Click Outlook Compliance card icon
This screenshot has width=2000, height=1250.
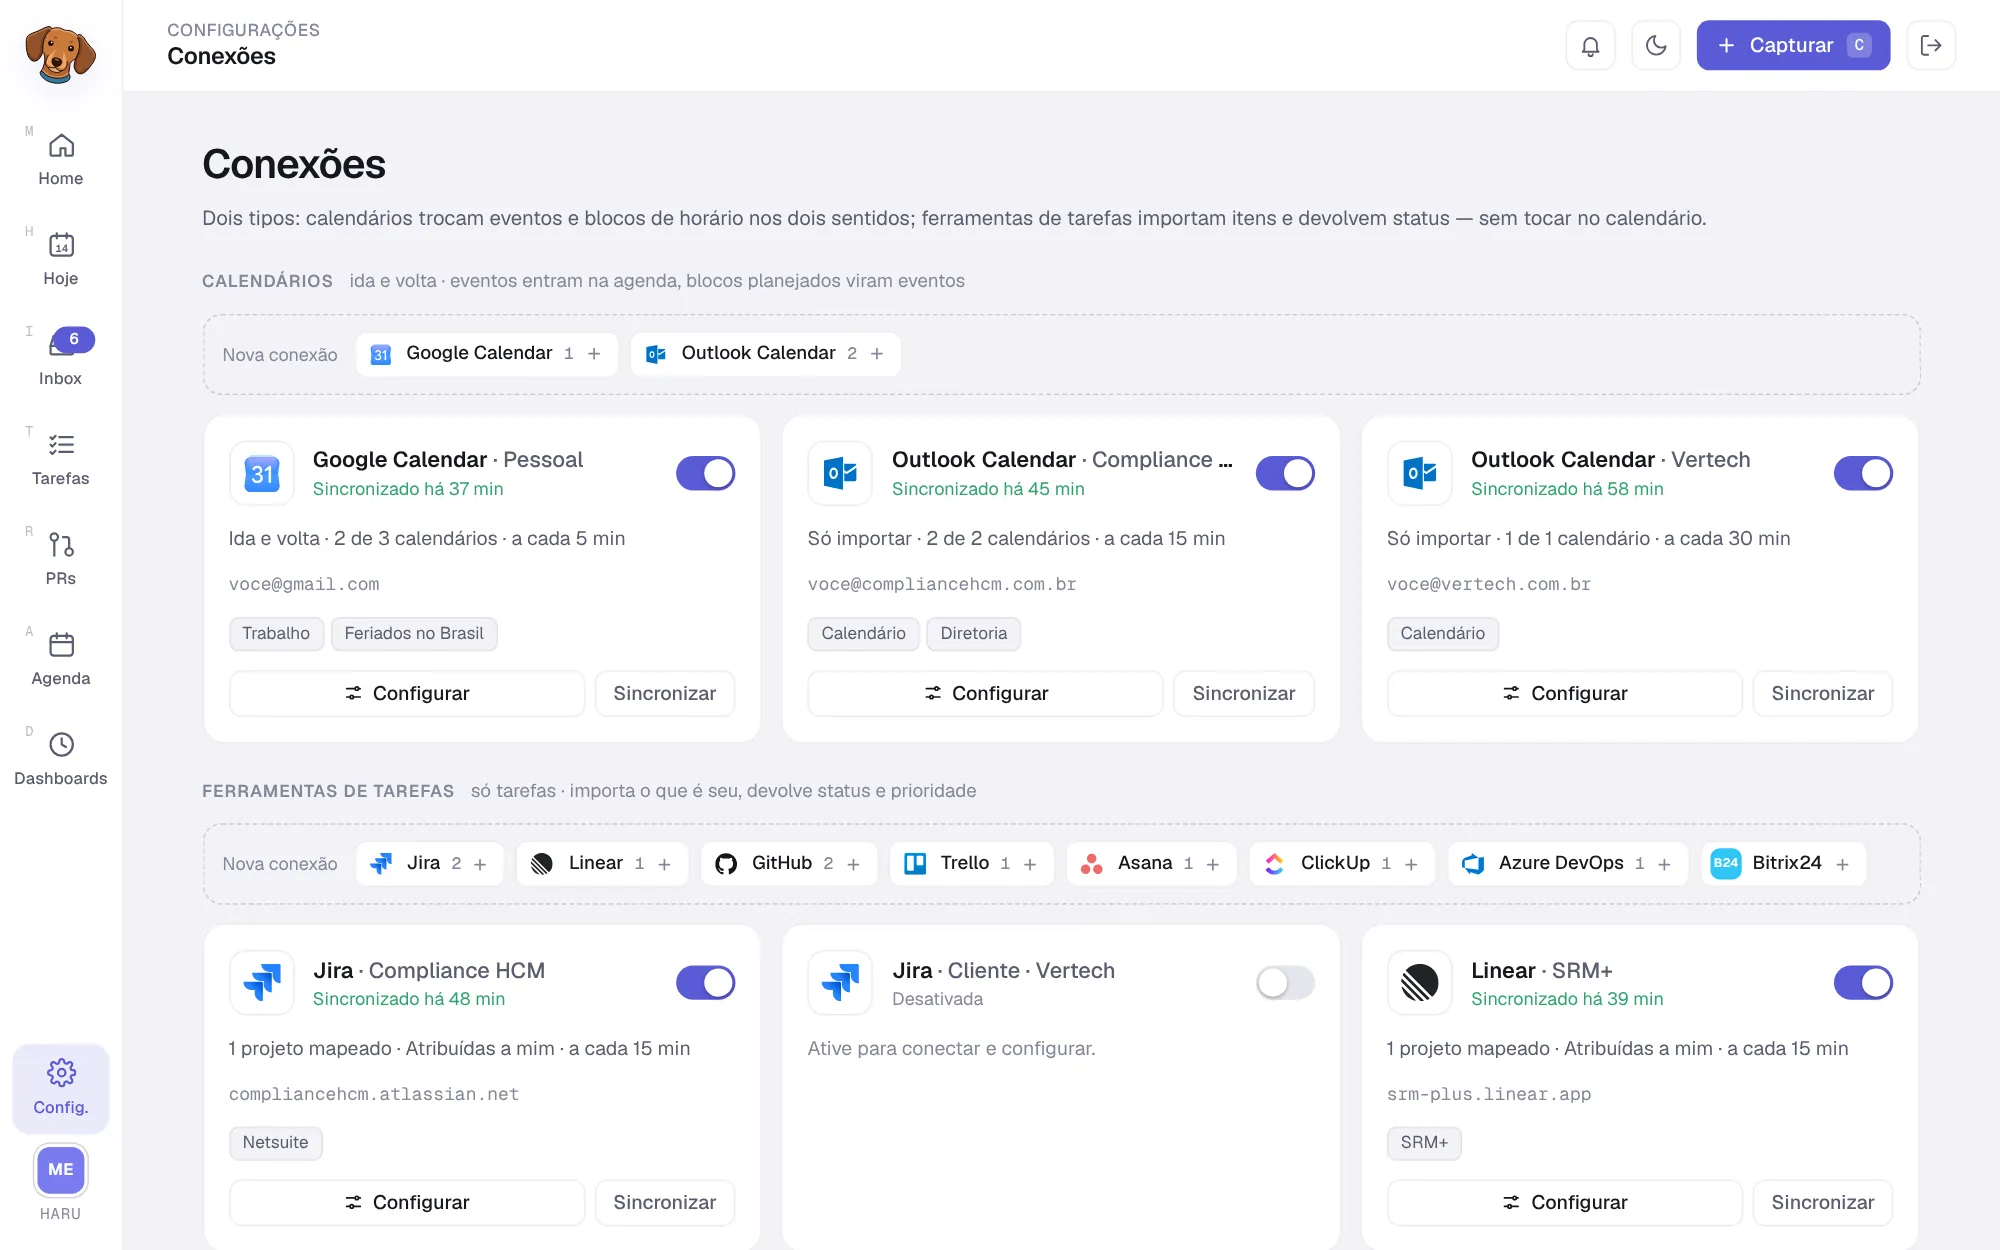[x=840, y=474]
